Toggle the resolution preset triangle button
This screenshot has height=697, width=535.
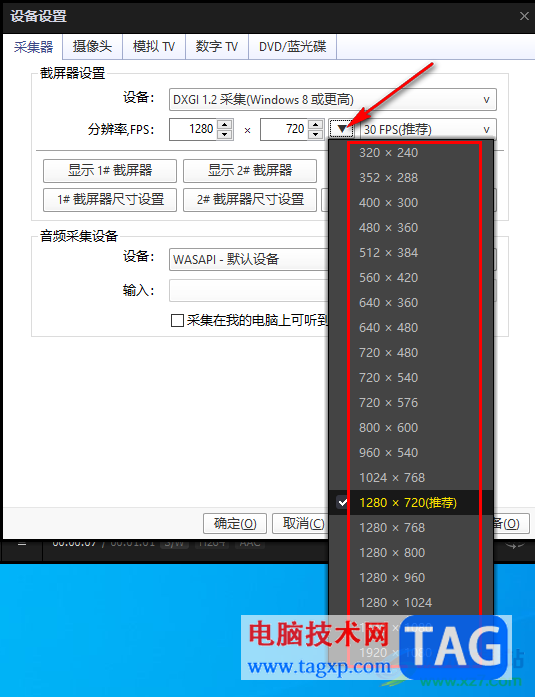[x=341, y=129]
